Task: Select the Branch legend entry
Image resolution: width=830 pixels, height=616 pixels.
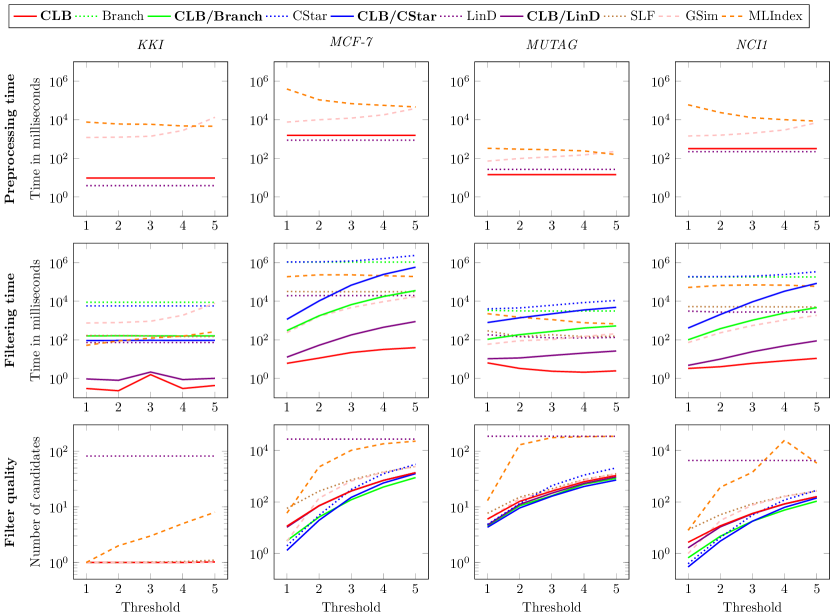Action: (x=122, y=17)
